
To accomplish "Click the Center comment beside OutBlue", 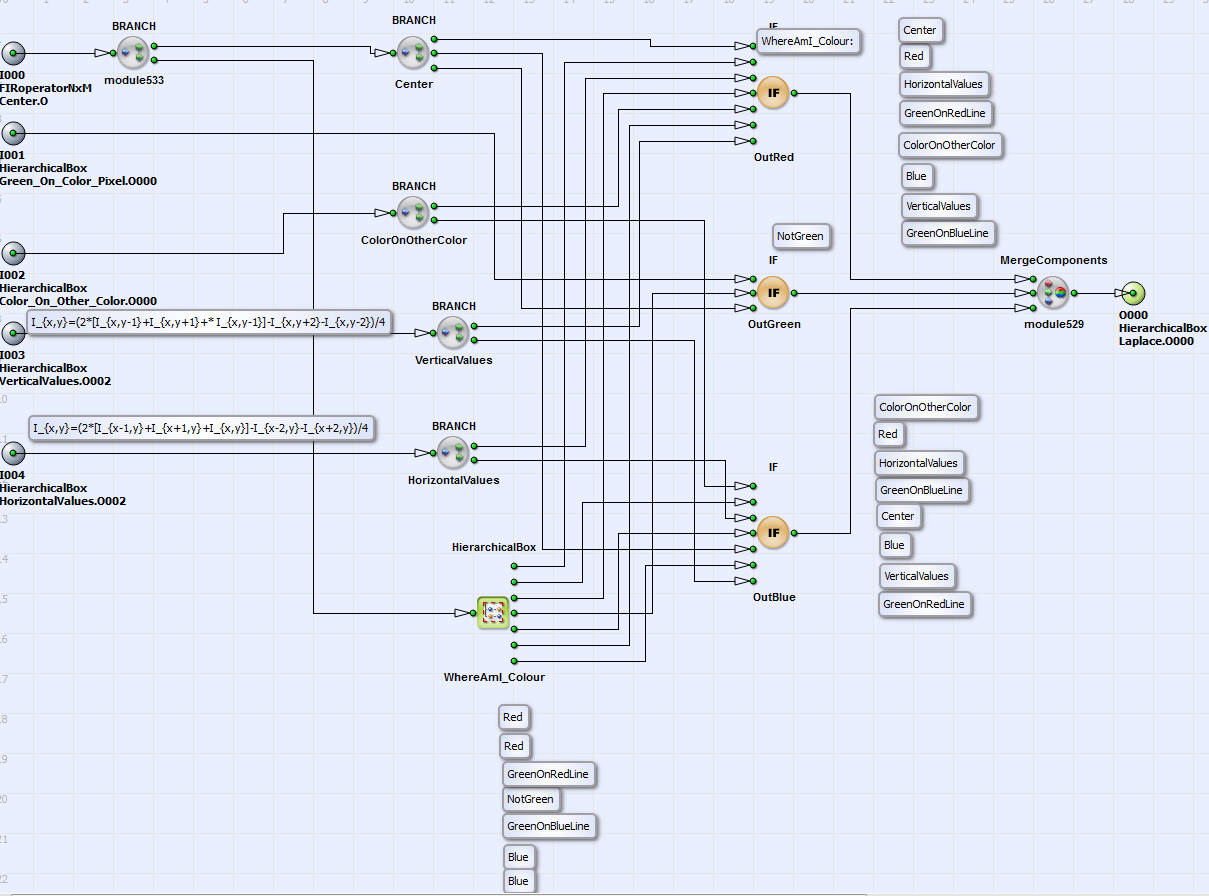I will click(898, 516).
